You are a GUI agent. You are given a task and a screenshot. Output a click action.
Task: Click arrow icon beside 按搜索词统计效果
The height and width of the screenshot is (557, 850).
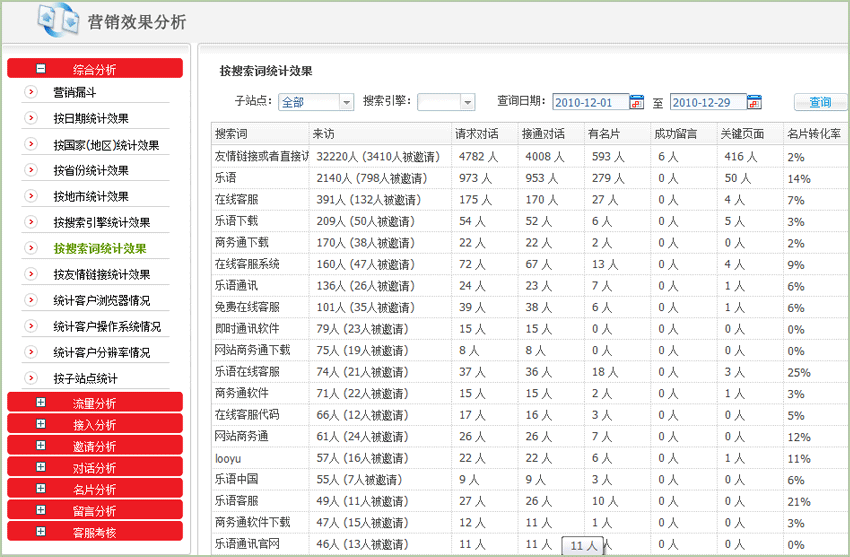31,248
